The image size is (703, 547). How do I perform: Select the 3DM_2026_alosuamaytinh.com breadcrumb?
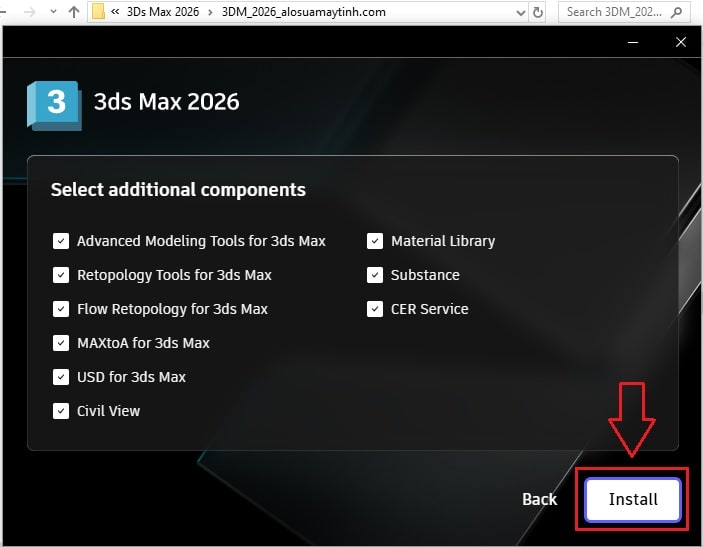click(304, 12)
